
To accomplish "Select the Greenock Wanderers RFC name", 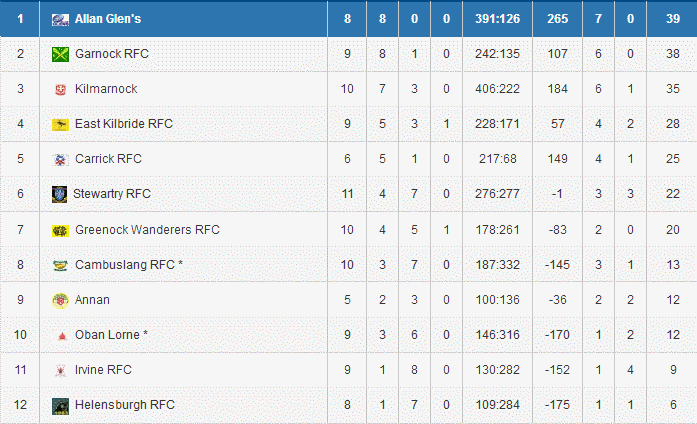I will (147, 230).
